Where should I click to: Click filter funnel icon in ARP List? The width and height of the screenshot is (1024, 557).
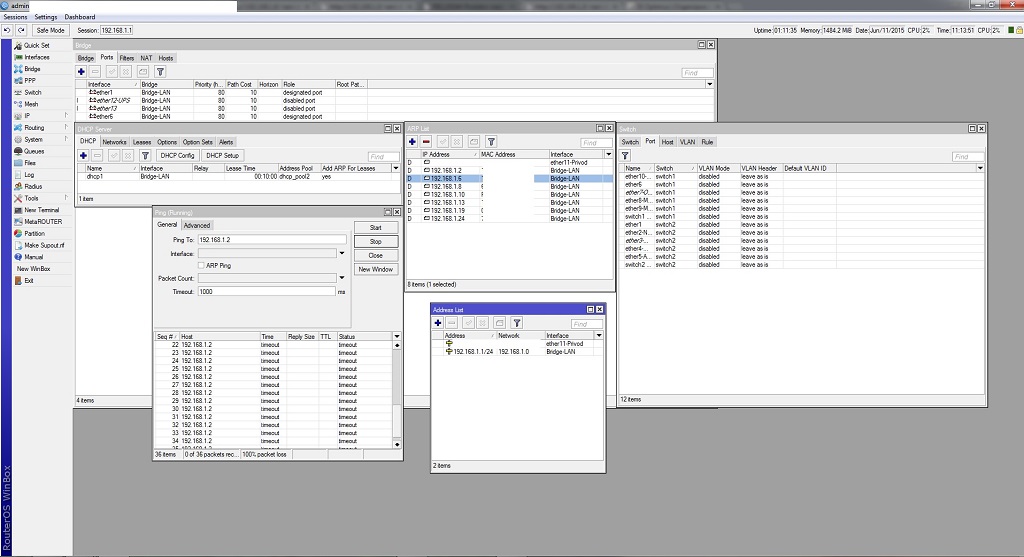tap(491, 142)
